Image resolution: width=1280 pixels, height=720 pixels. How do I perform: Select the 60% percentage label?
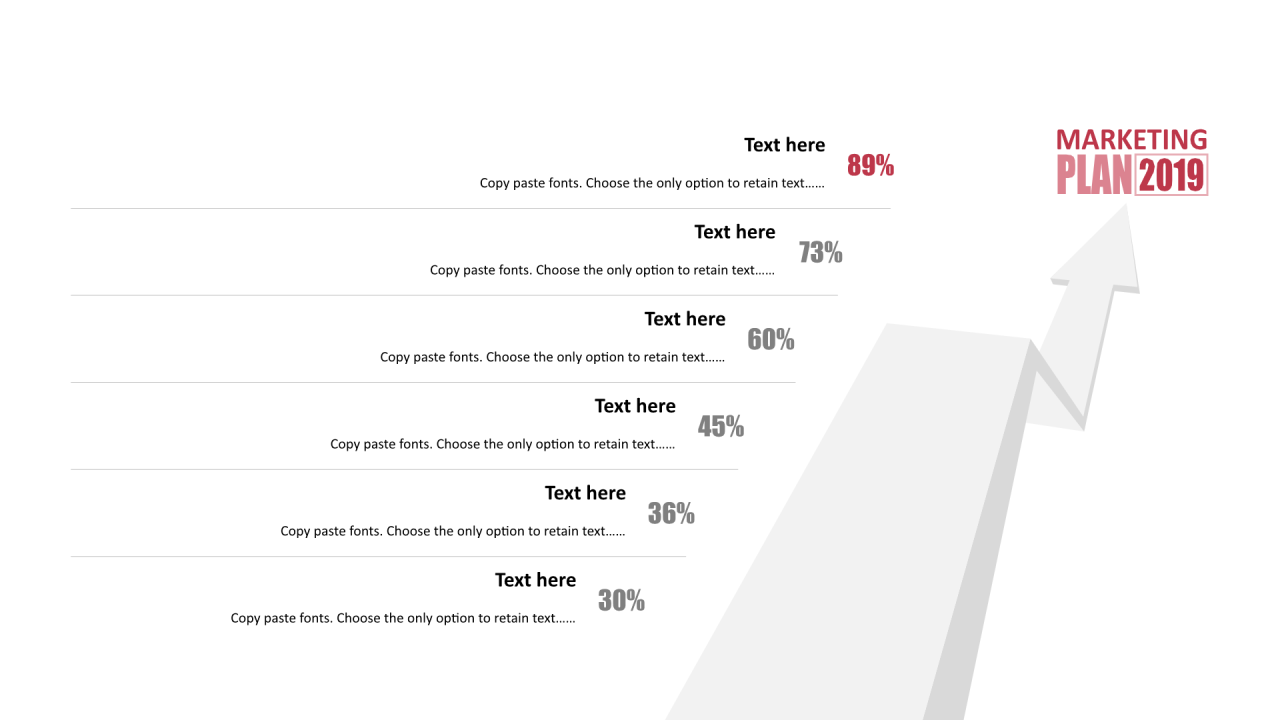pos(771,340)
